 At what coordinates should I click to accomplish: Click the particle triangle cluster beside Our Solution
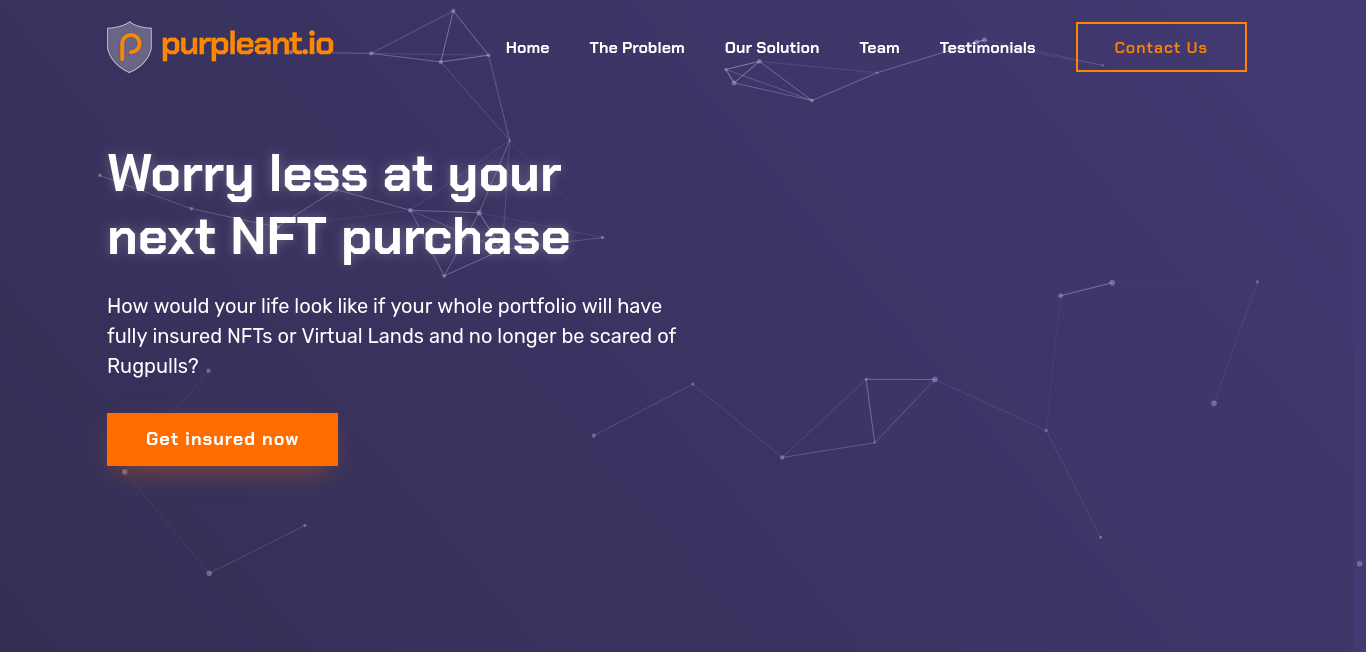tap(767, 80)
